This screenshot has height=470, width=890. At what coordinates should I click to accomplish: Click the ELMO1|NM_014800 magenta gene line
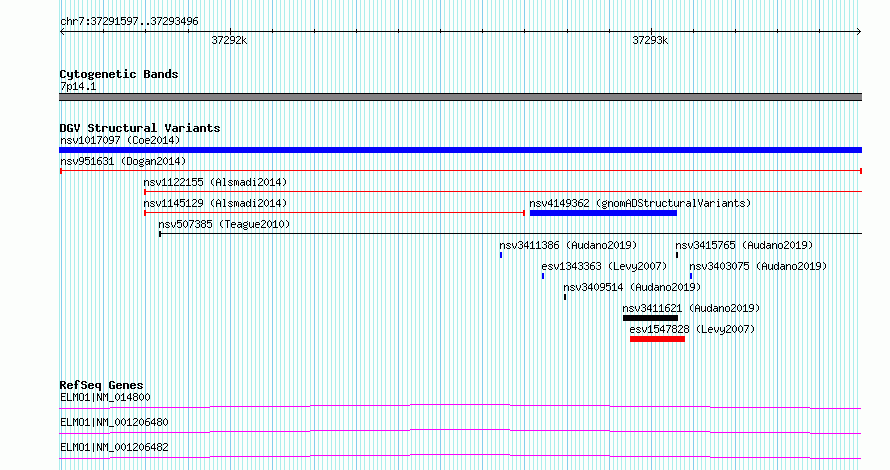460,406
